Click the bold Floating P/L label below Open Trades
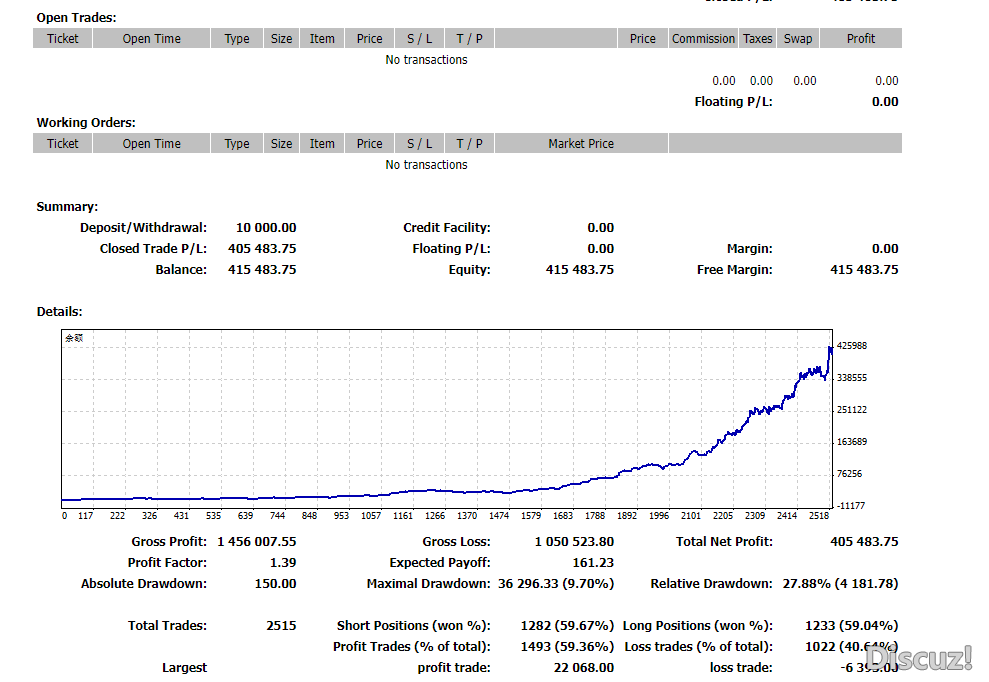The image size is (989, 682). [734, 102]
